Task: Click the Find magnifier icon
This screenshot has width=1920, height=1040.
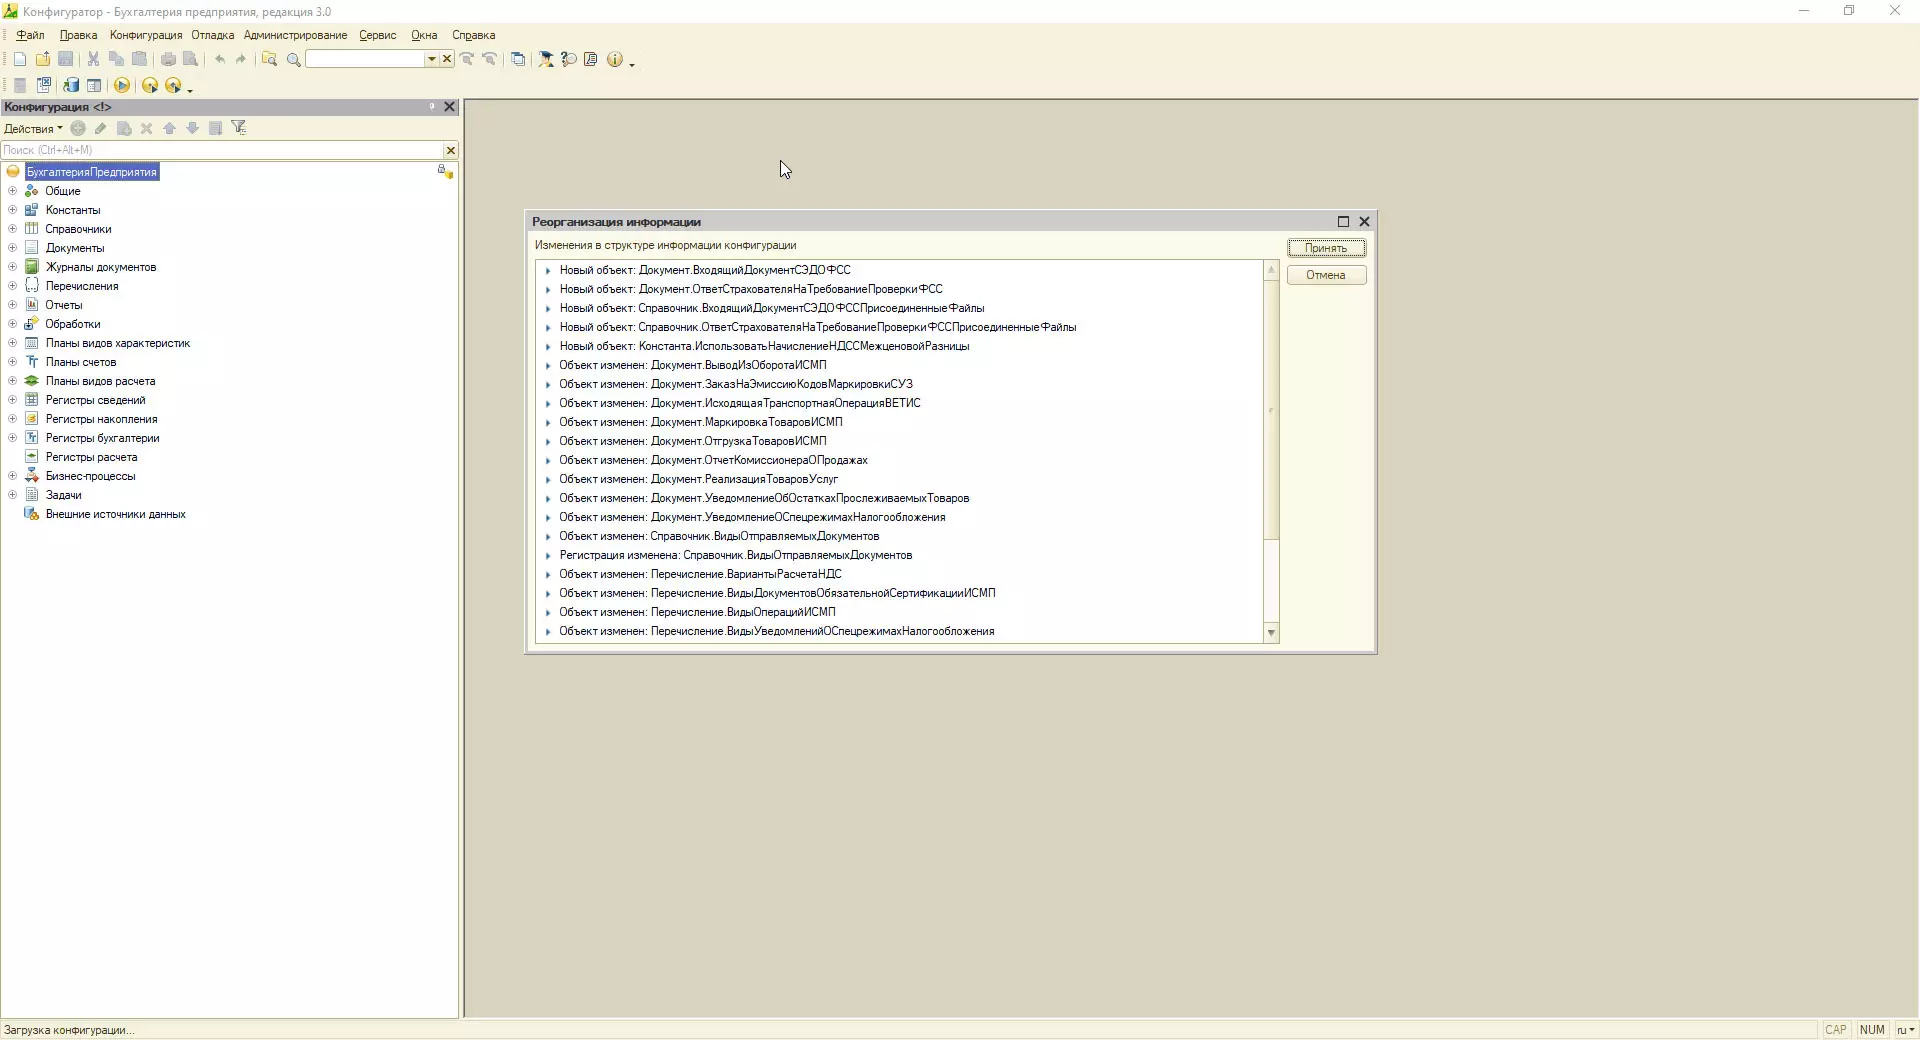Action: (294, 60)
